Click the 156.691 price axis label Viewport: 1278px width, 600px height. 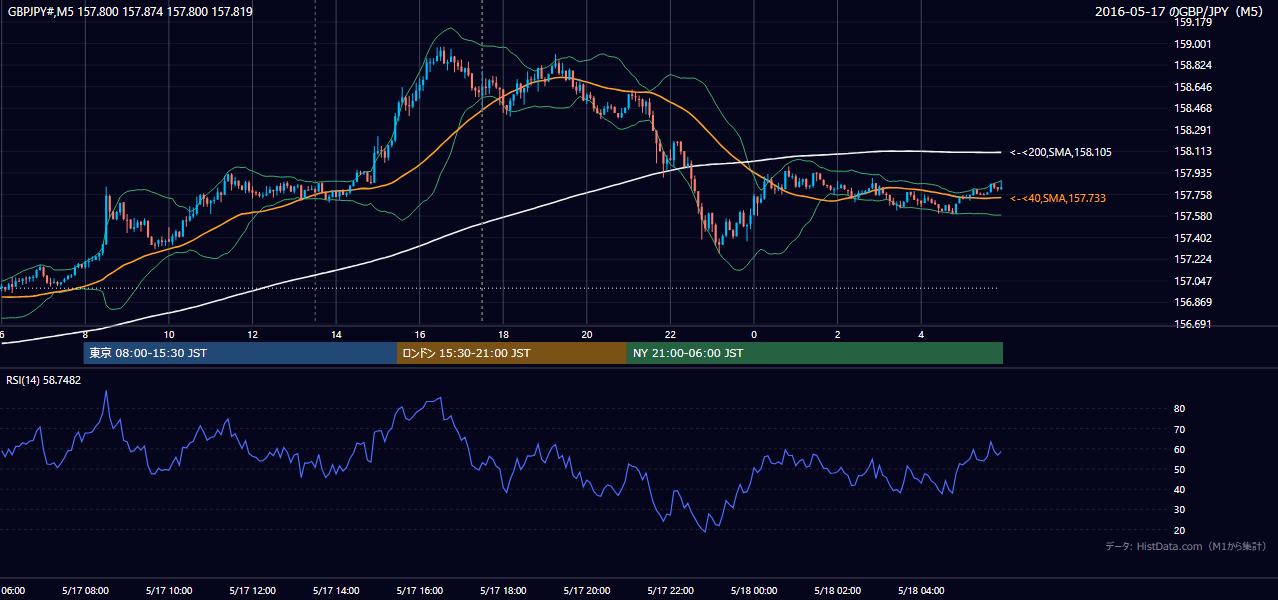1193,324
